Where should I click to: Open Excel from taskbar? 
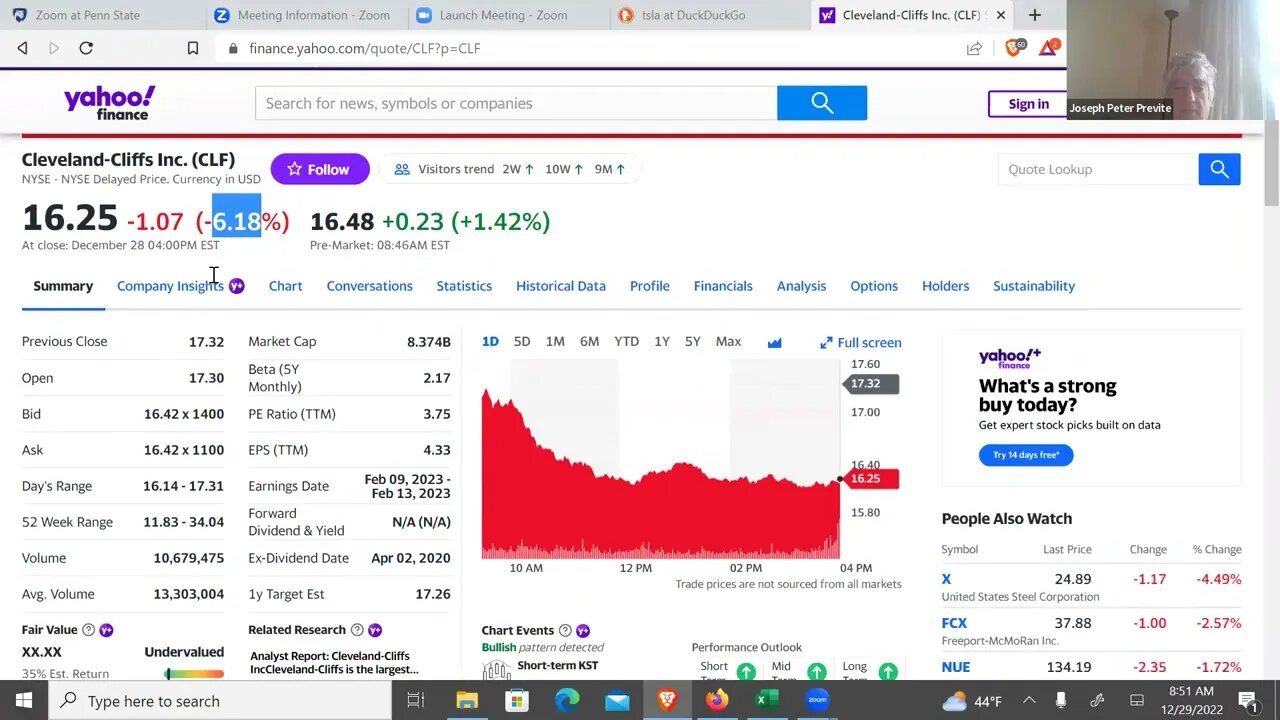(x=767, y=701)
